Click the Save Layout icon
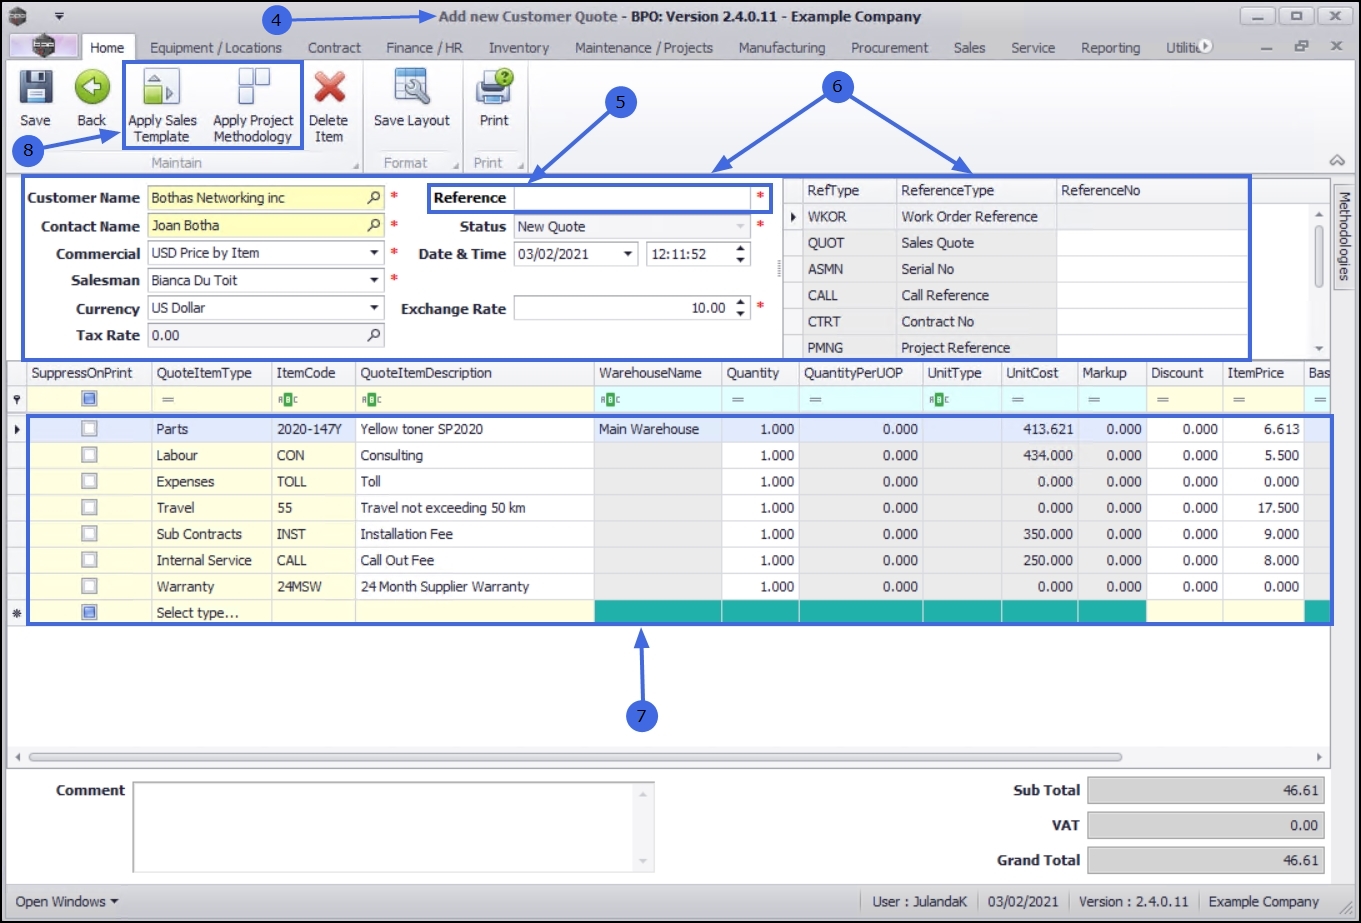 (411, 89)
